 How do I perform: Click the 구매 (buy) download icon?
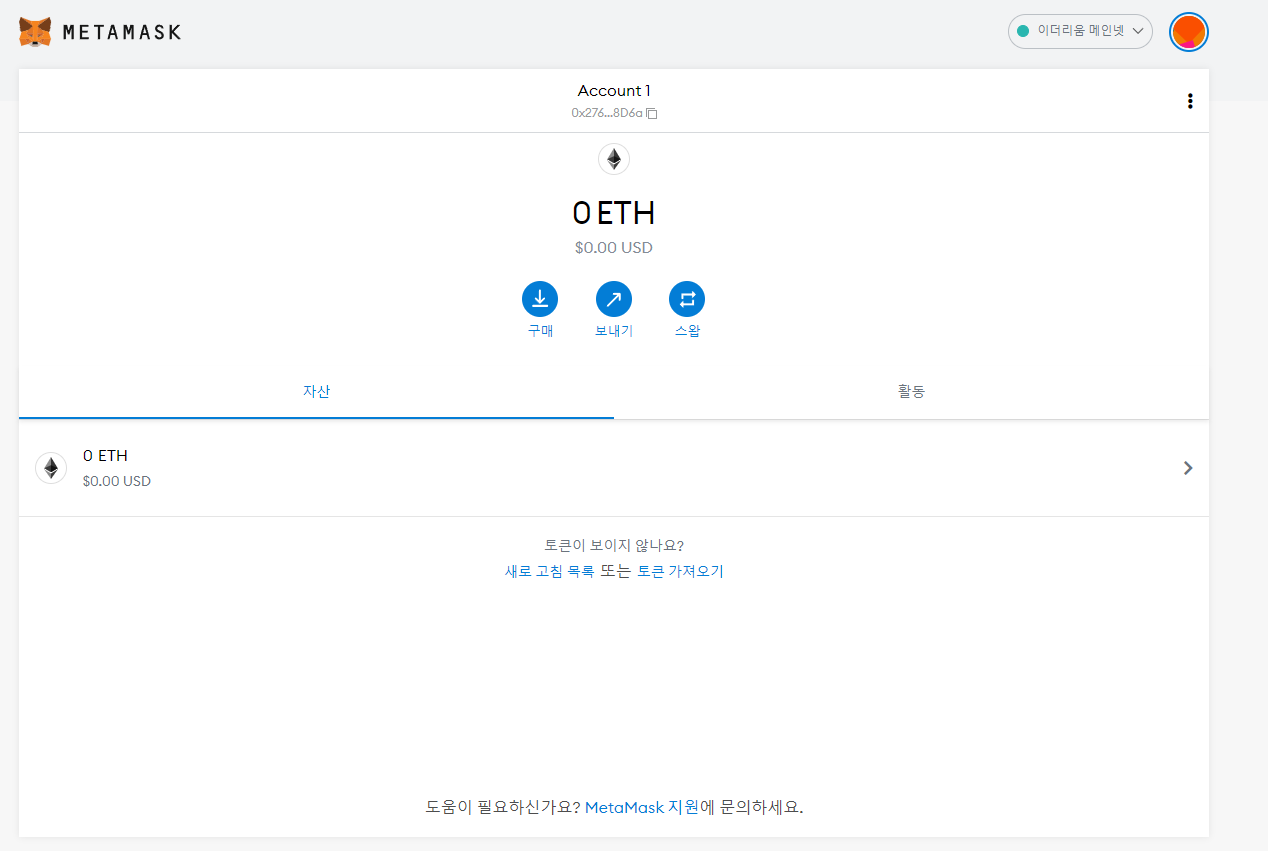pyautogui.click(x=540, y=298)
